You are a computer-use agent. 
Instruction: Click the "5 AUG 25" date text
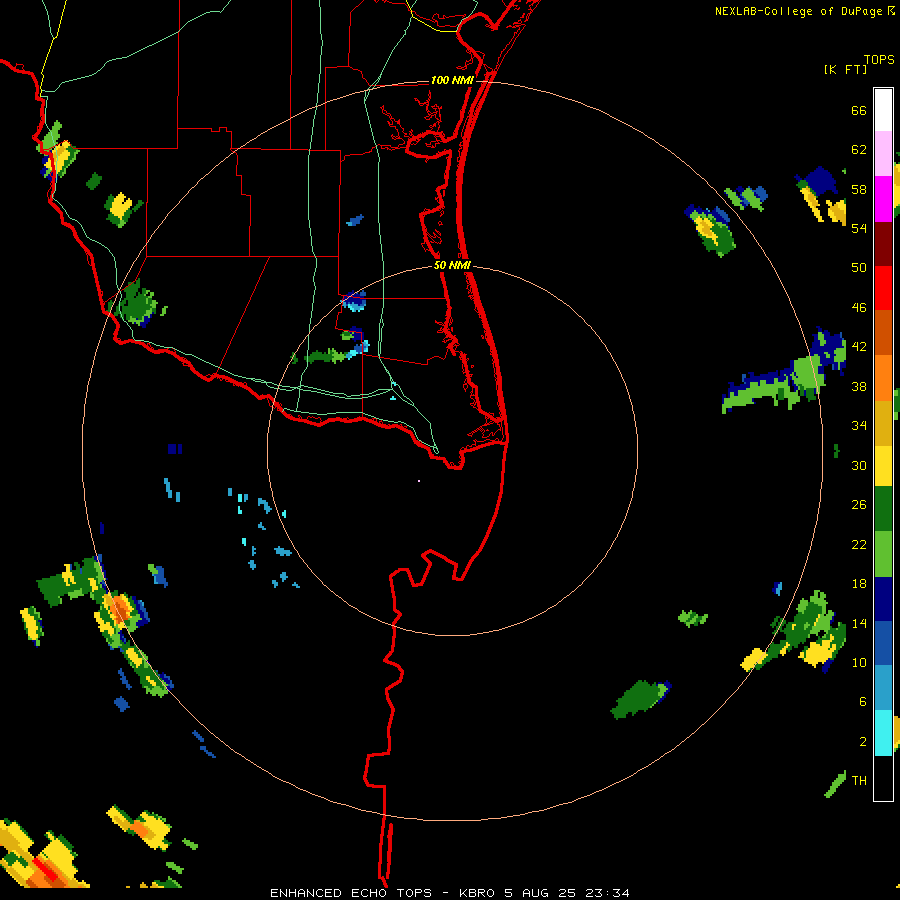coord(540,893)
